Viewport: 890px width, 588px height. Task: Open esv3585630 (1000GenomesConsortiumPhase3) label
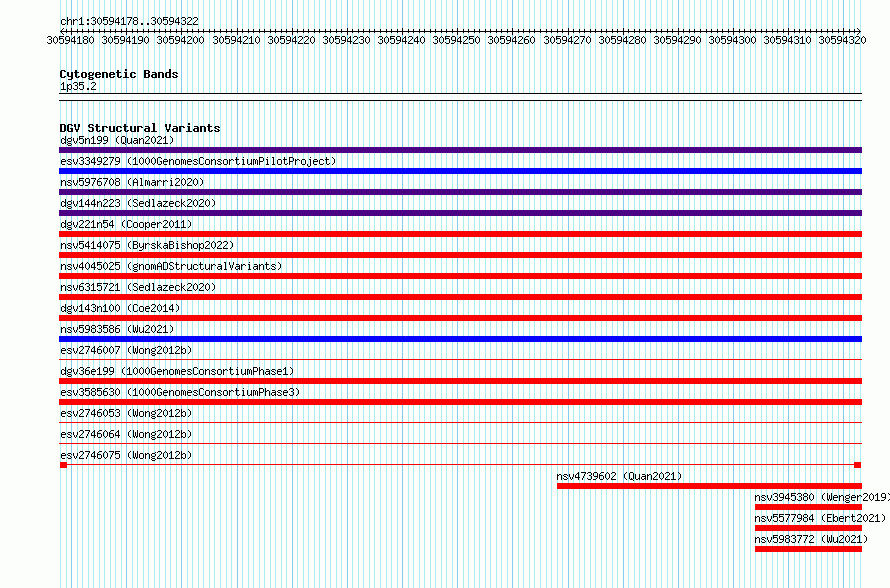pyautogui.click(x=180, y=392)
